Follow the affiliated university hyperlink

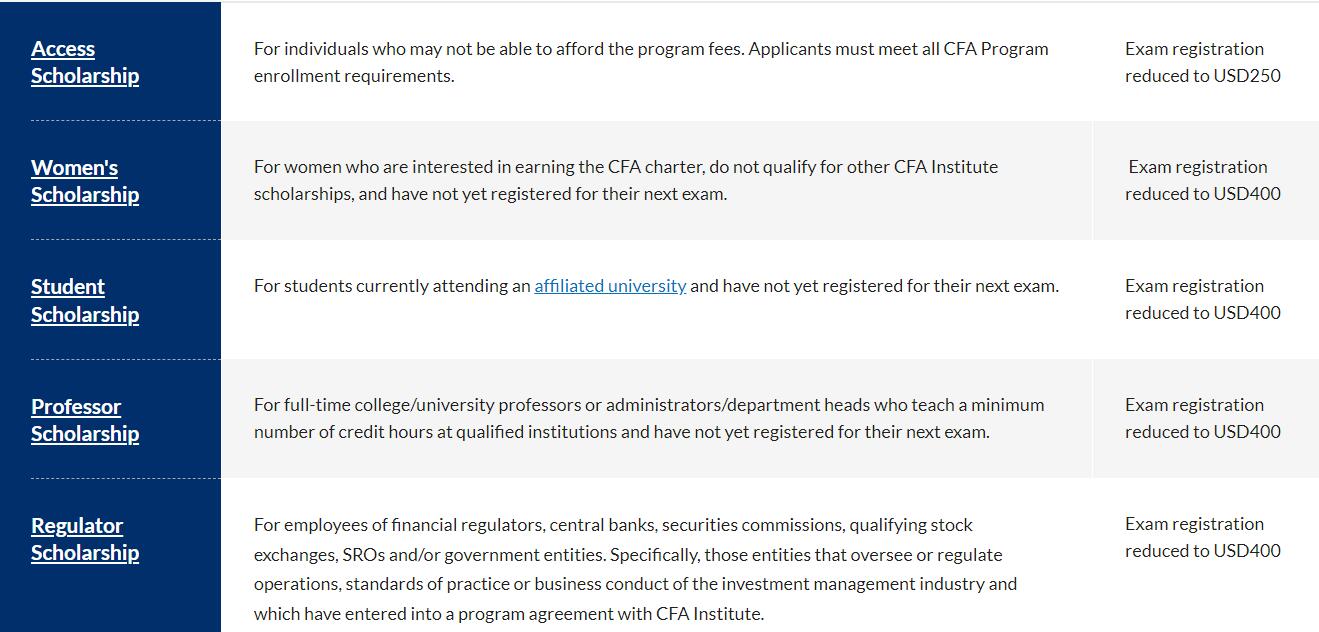point(610,285)
